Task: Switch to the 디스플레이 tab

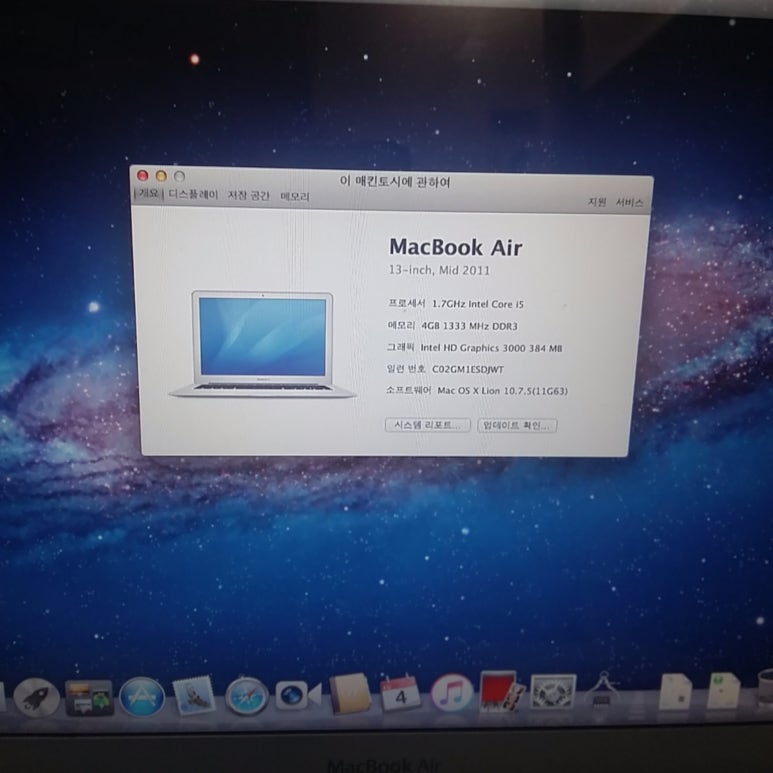Action: tap(193, 194)
